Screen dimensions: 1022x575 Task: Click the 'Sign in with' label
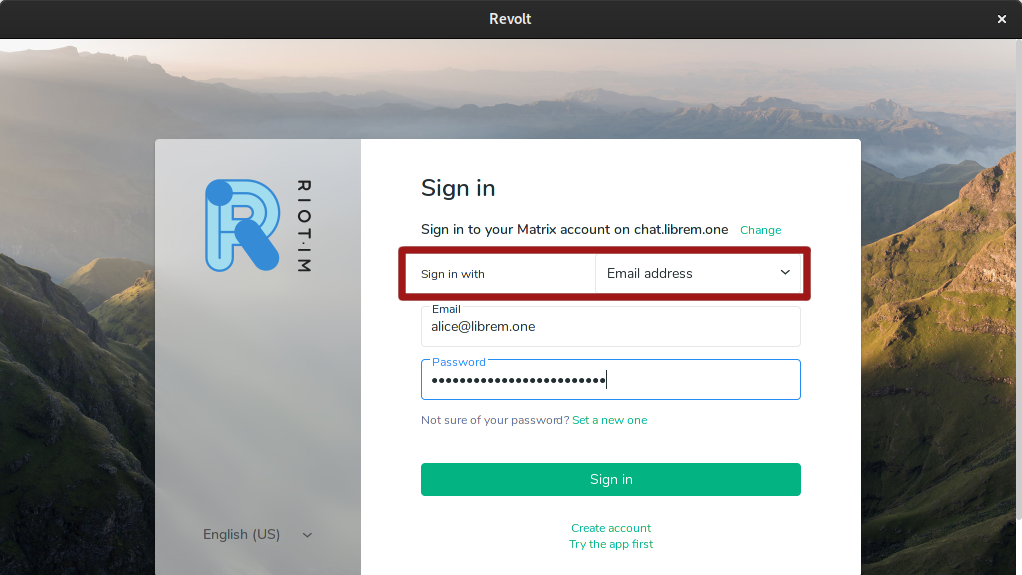[453, 274]
